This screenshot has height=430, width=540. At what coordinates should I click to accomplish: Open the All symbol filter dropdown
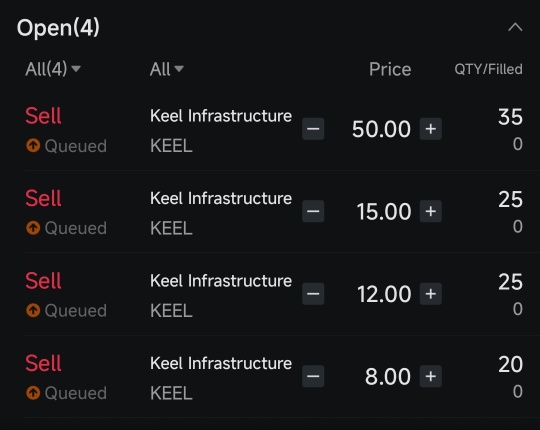[x=167, y=69]
